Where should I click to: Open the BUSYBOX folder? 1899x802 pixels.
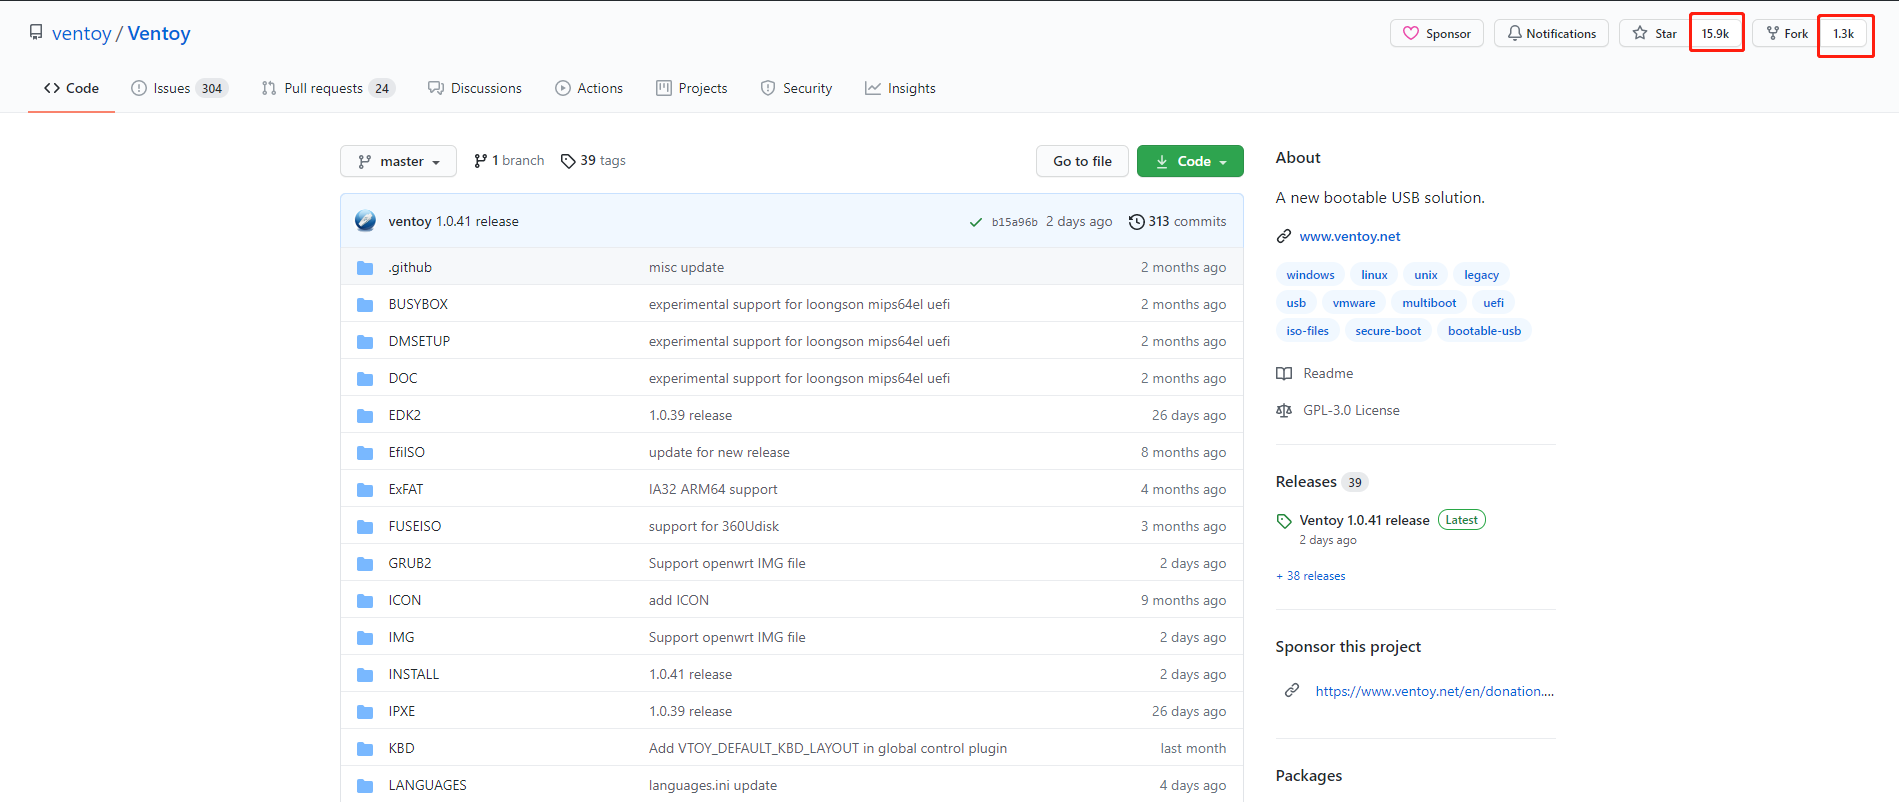[418, 304]
